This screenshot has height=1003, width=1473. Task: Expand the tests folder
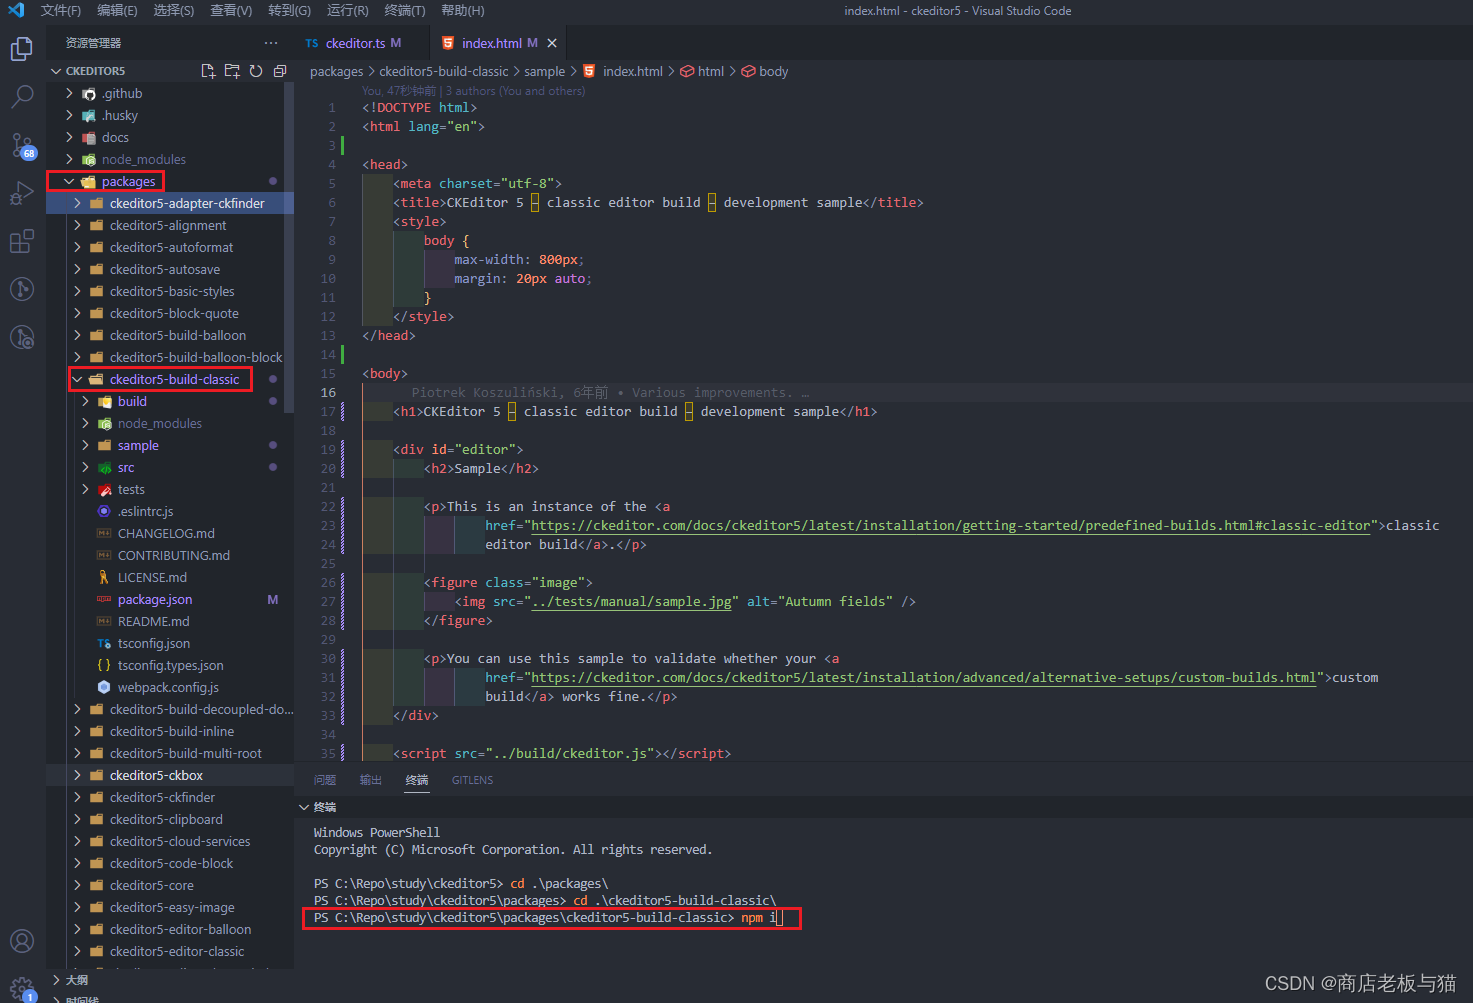click(86, 489)
